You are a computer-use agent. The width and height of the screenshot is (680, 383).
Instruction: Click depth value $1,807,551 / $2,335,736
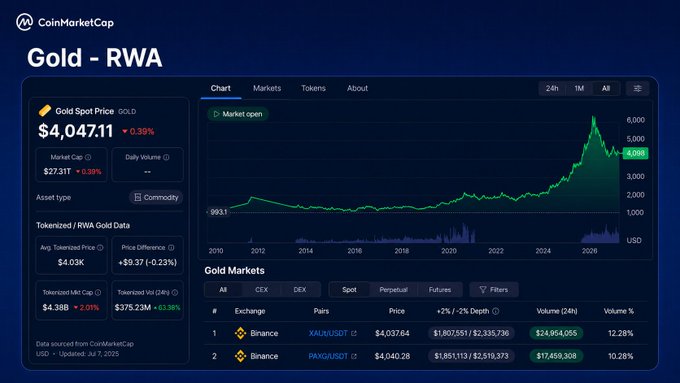pos(471,333)
